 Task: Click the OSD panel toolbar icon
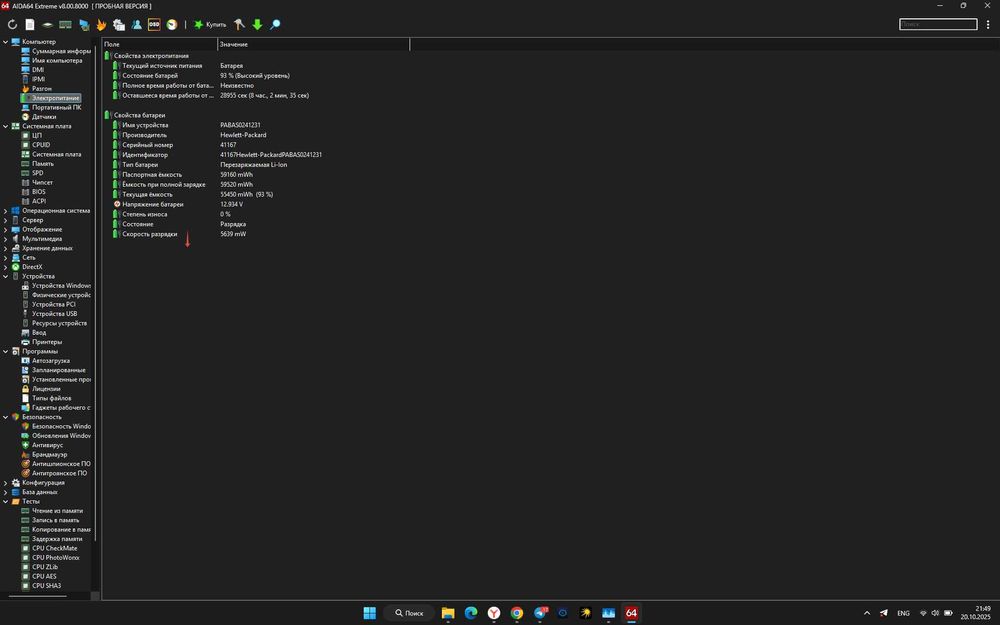pos(154,24)
